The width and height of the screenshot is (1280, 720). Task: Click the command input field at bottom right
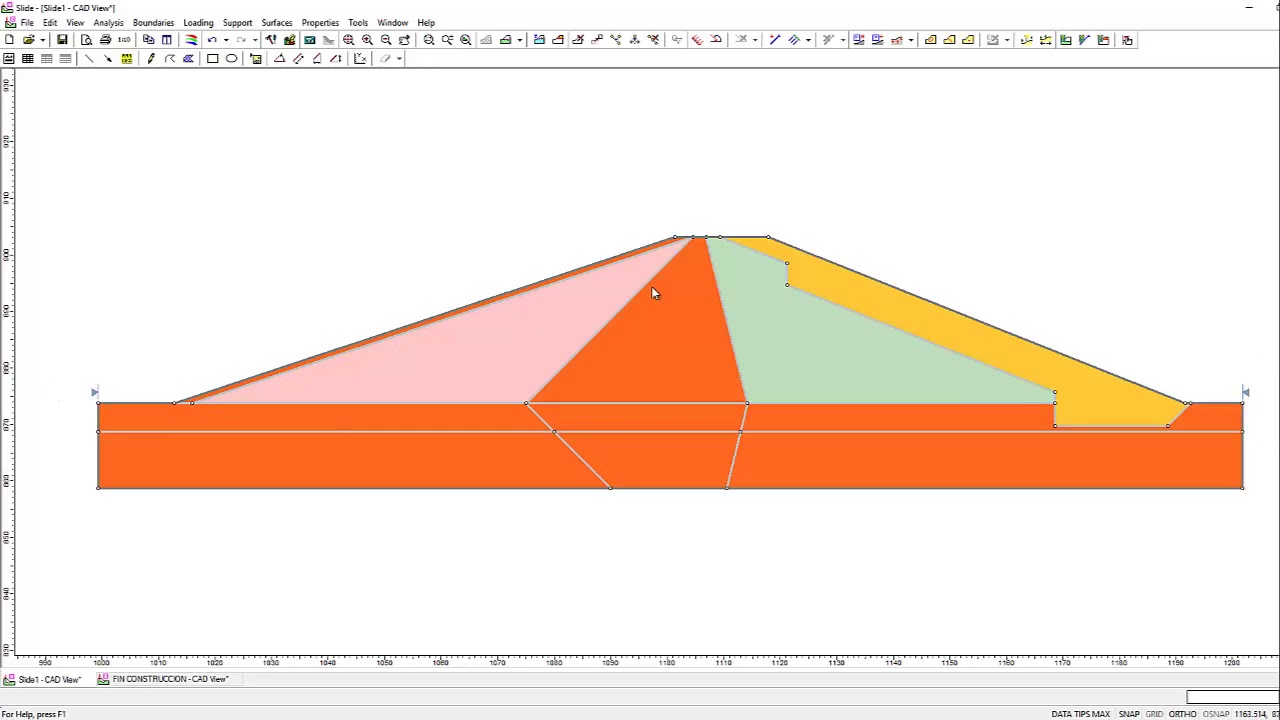[1233, 697]
